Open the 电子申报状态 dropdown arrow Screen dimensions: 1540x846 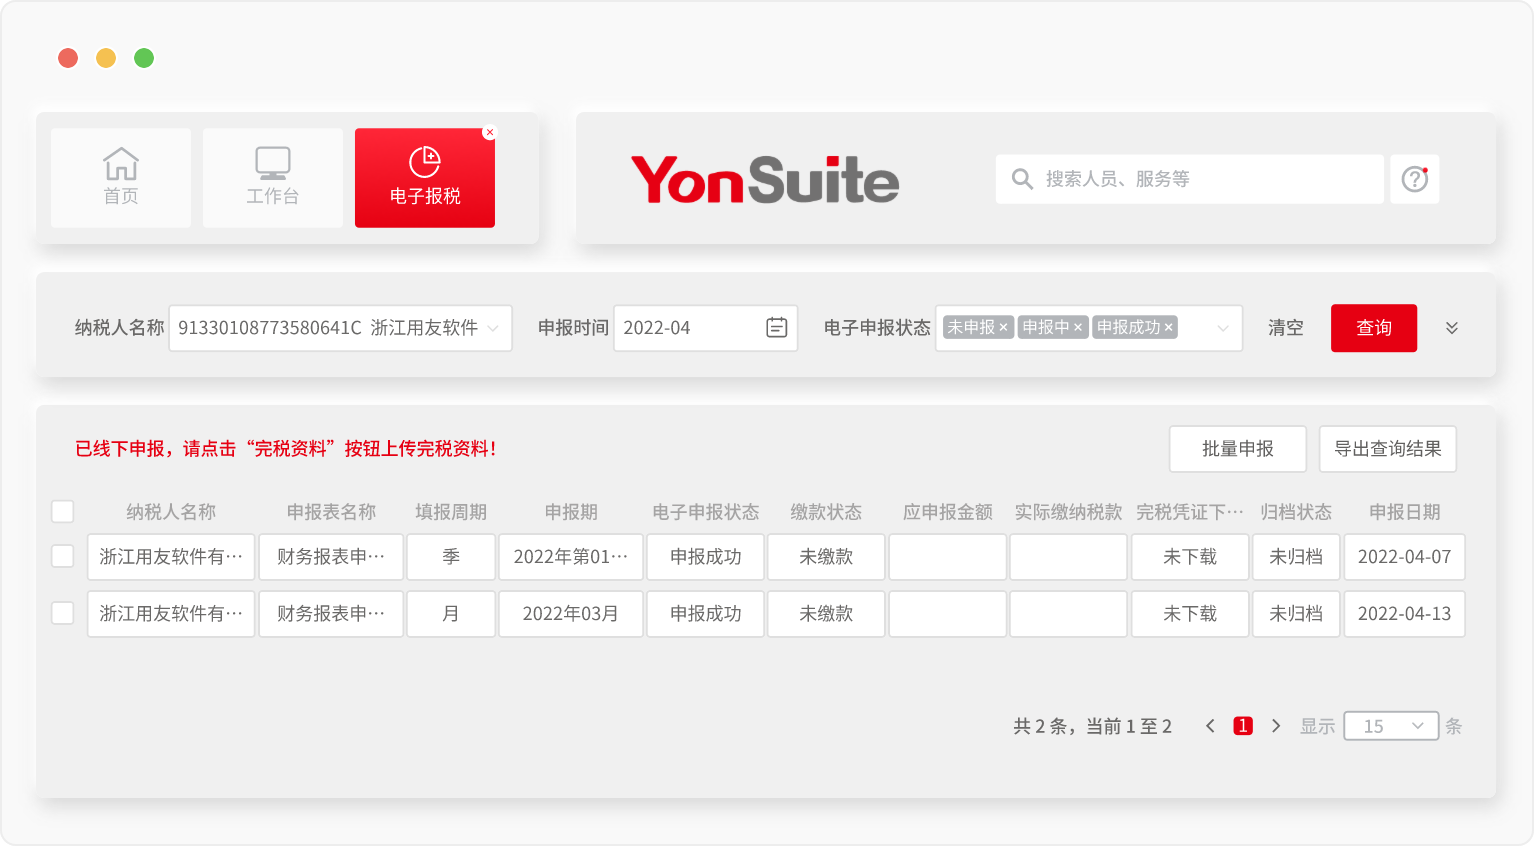click(x=1222, y=328)
